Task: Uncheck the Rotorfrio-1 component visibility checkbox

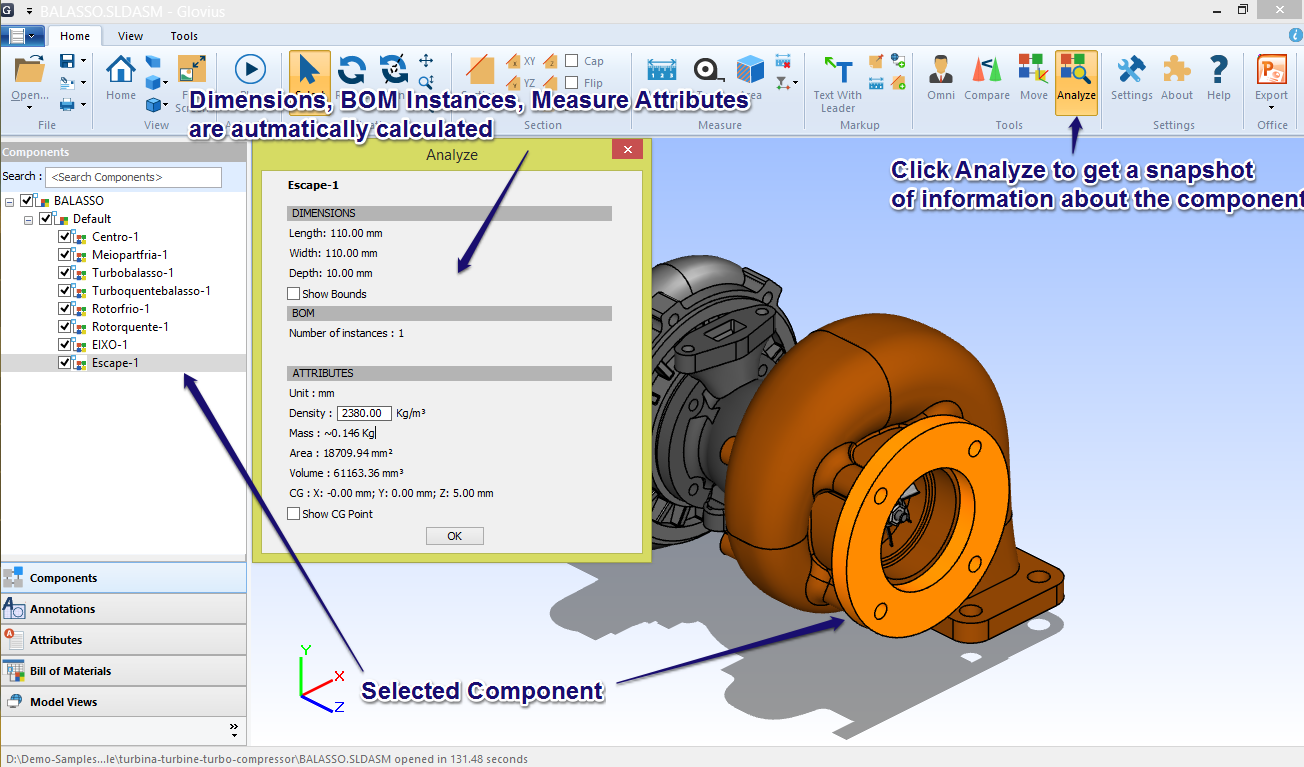Action: [65, 309]
